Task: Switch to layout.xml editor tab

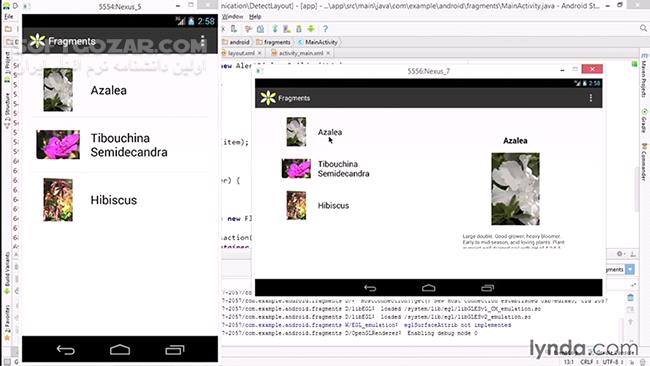Action: pyautogui.click(x=241, y=53)
